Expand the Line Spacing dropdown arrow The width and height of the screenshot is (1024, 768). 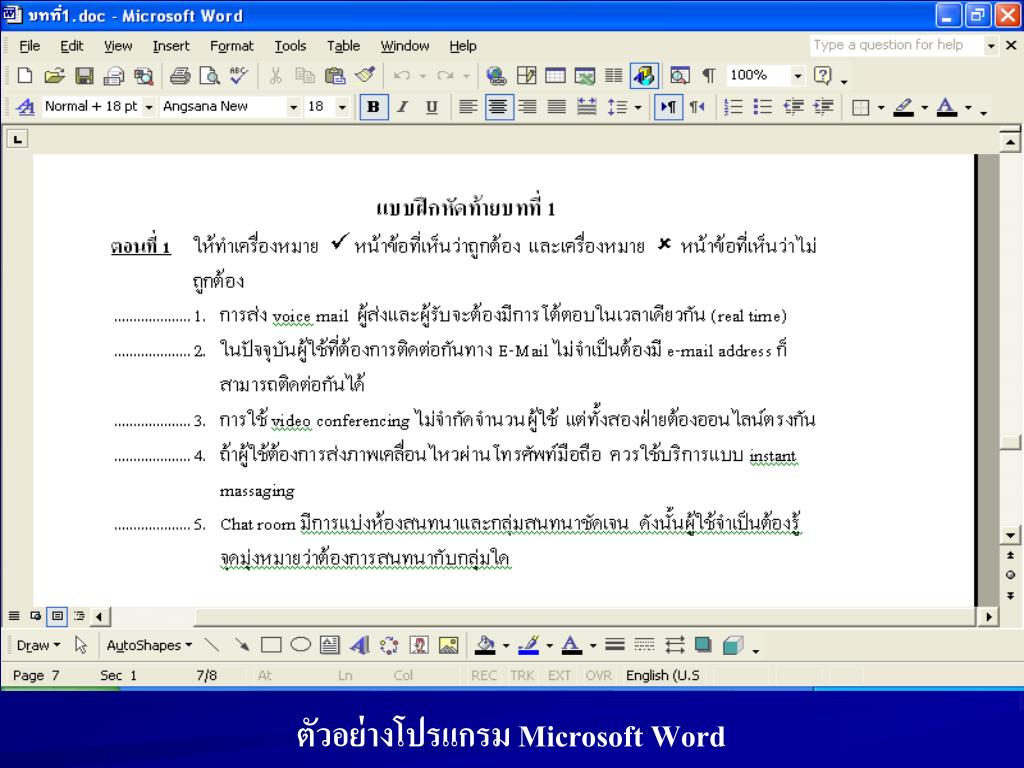click(x=638, y=107)
